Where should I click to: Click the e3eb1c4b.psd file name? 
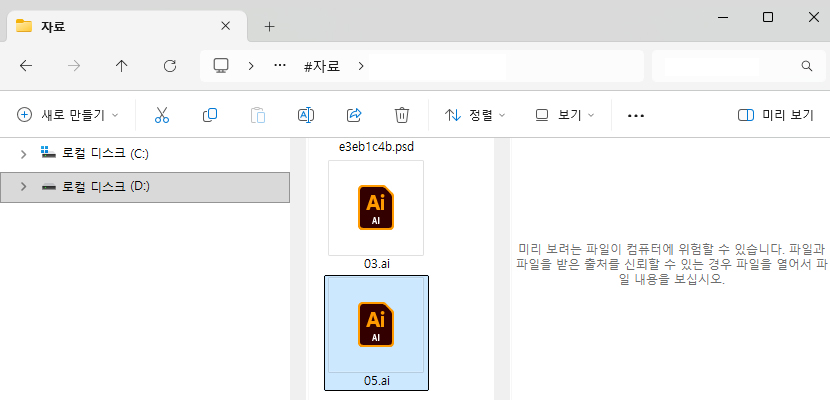point(376,146)
